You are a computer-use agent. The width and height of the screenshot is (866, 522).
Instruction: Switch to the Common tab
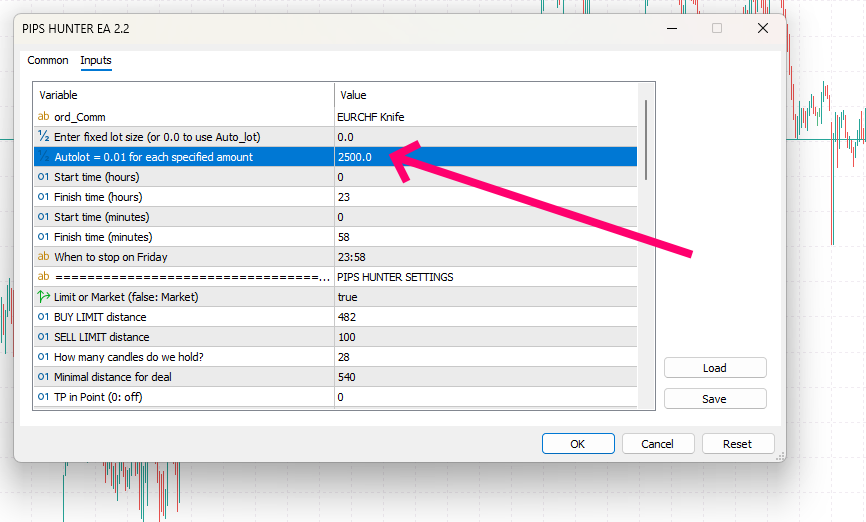(x=48, y=60)
